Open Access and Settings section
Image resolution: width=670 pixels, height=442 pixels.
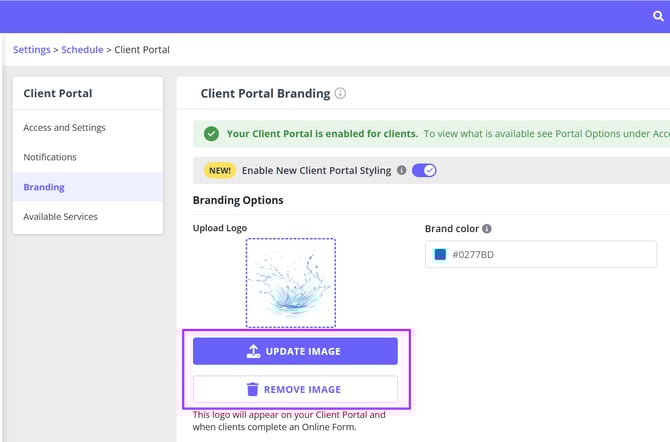[x=65, y=128]
